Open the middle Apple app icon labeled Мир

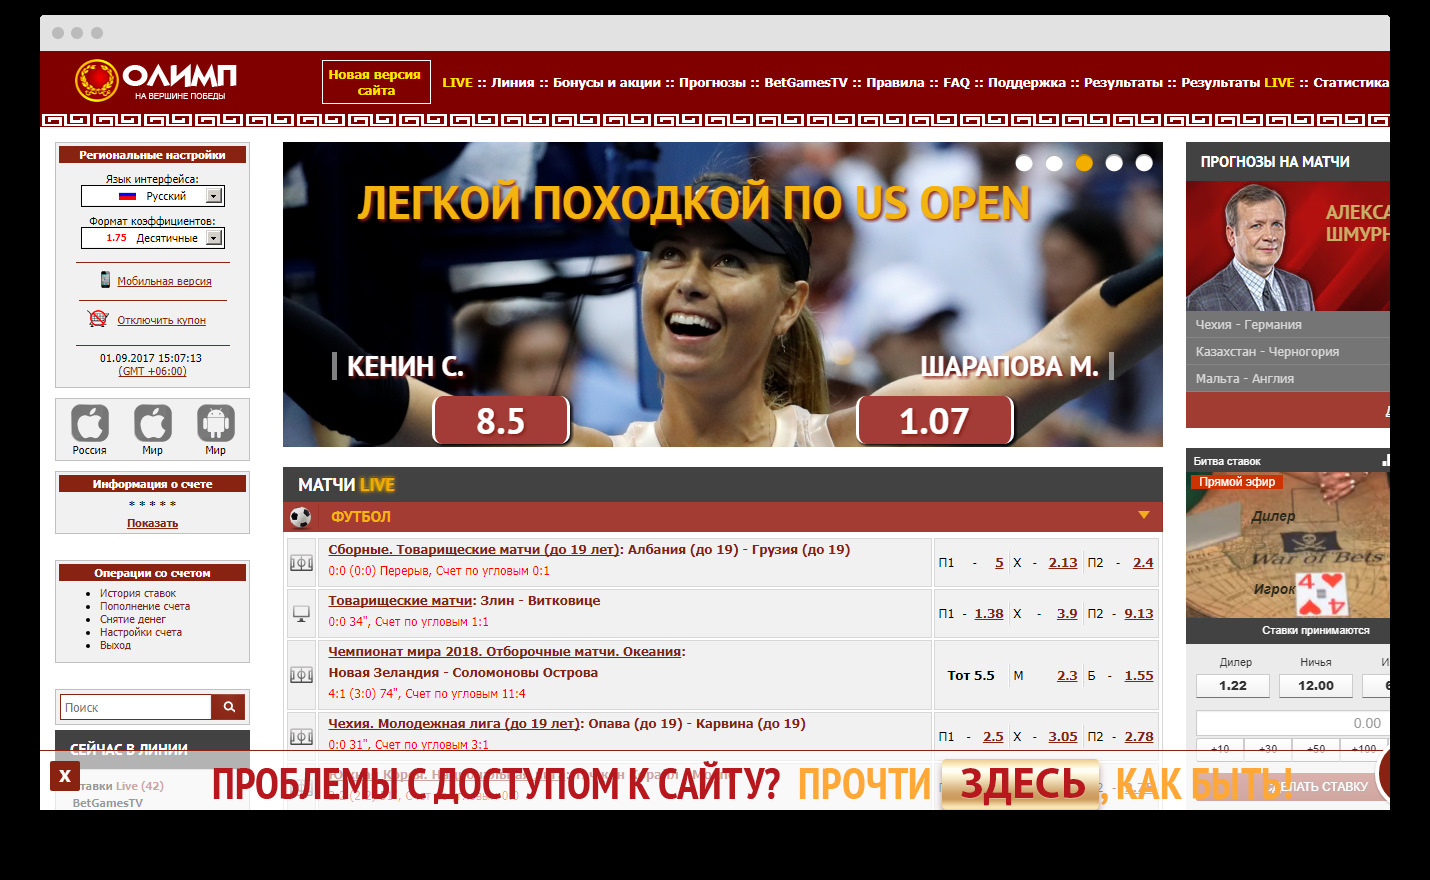coord(153,424)
